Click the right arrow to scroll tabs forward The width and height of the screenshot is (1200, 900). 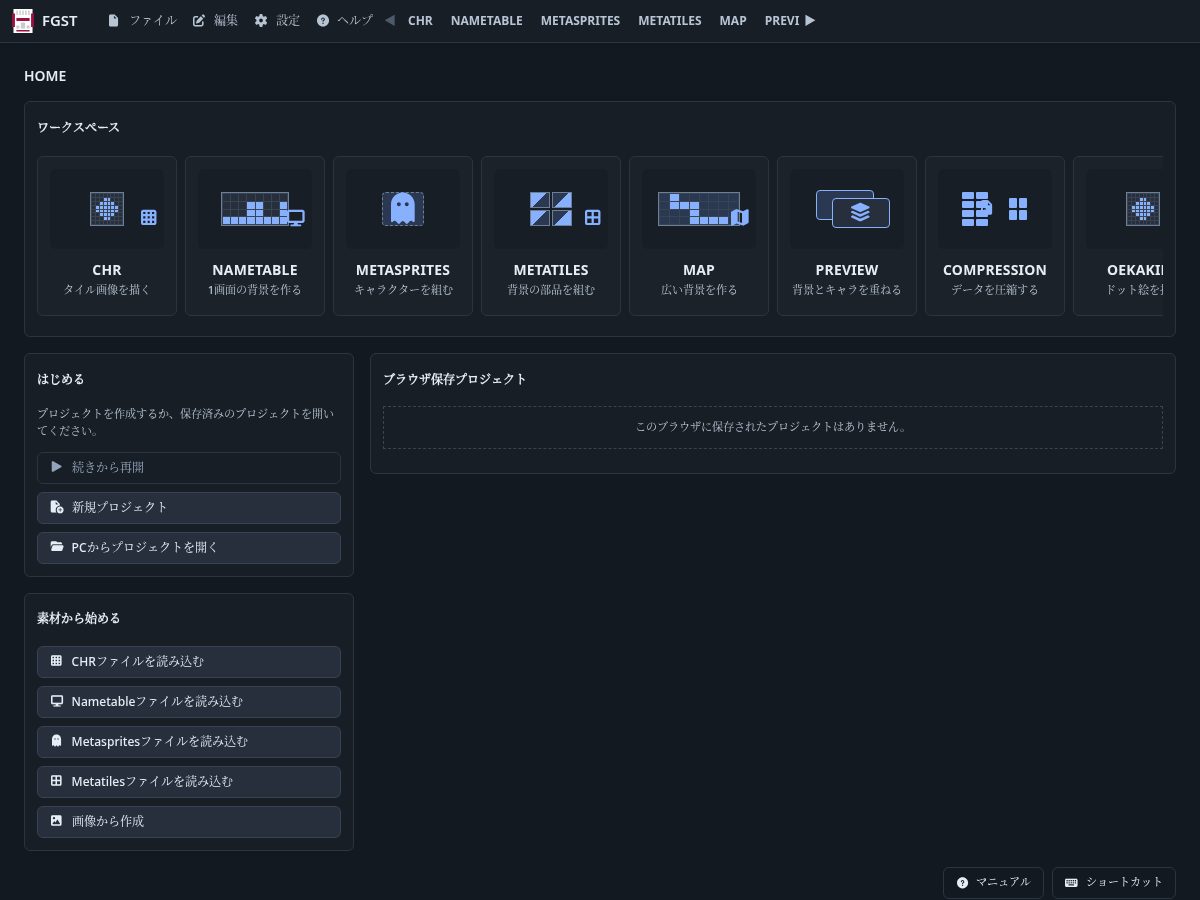tap(810, 20)
